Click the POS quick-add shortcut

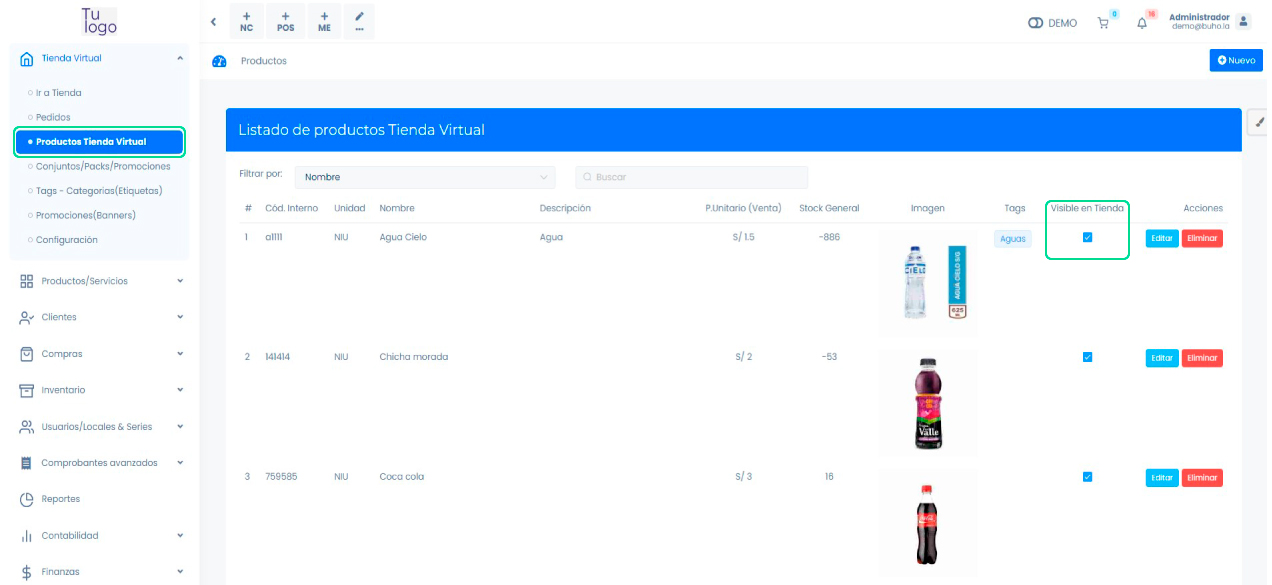tap(285, 22)
